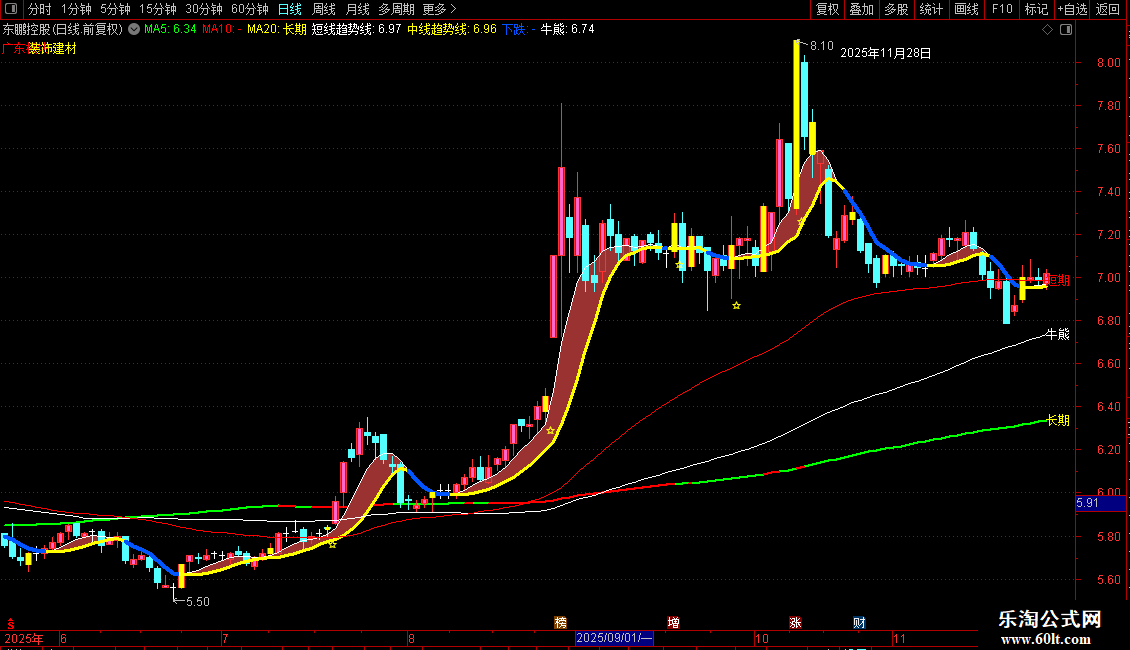Click the 中线趋势线: 6.96 label
This screenshot has width=1130, height=650.
(452, 30)
